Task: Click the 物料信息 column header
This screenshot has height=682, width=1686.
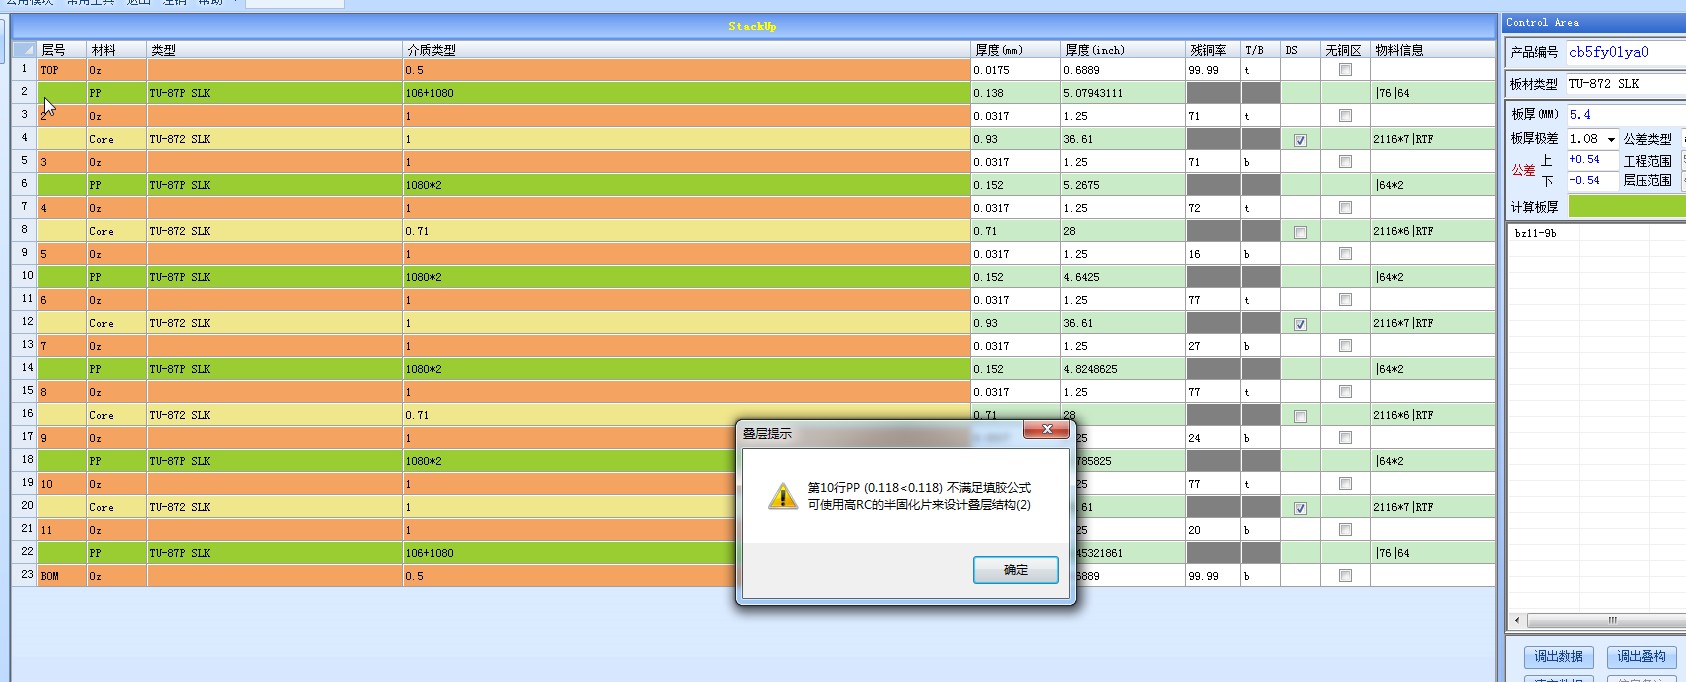Action: [x=1433, y=49]
